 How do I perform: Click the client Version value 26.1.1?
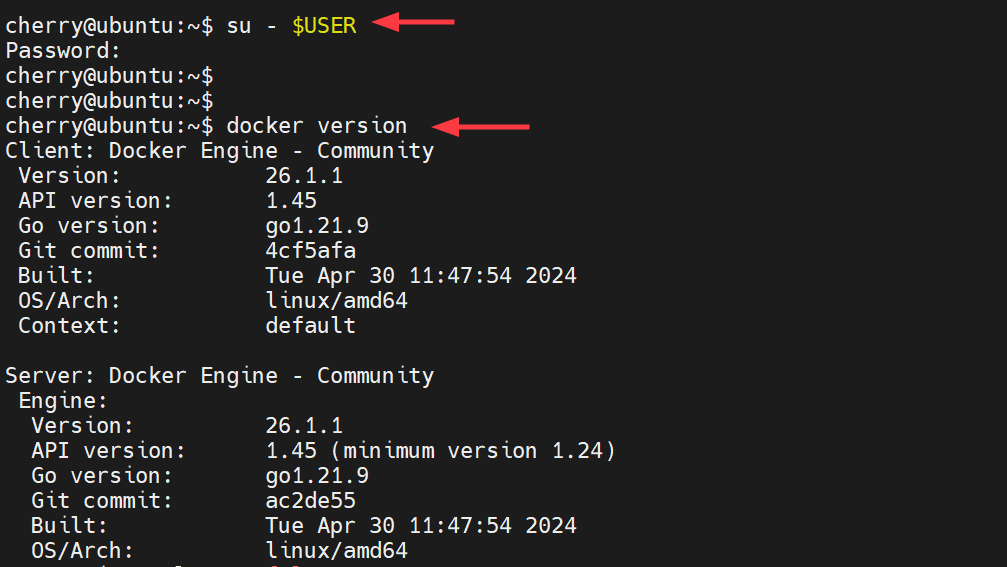[x=304, y=176]
